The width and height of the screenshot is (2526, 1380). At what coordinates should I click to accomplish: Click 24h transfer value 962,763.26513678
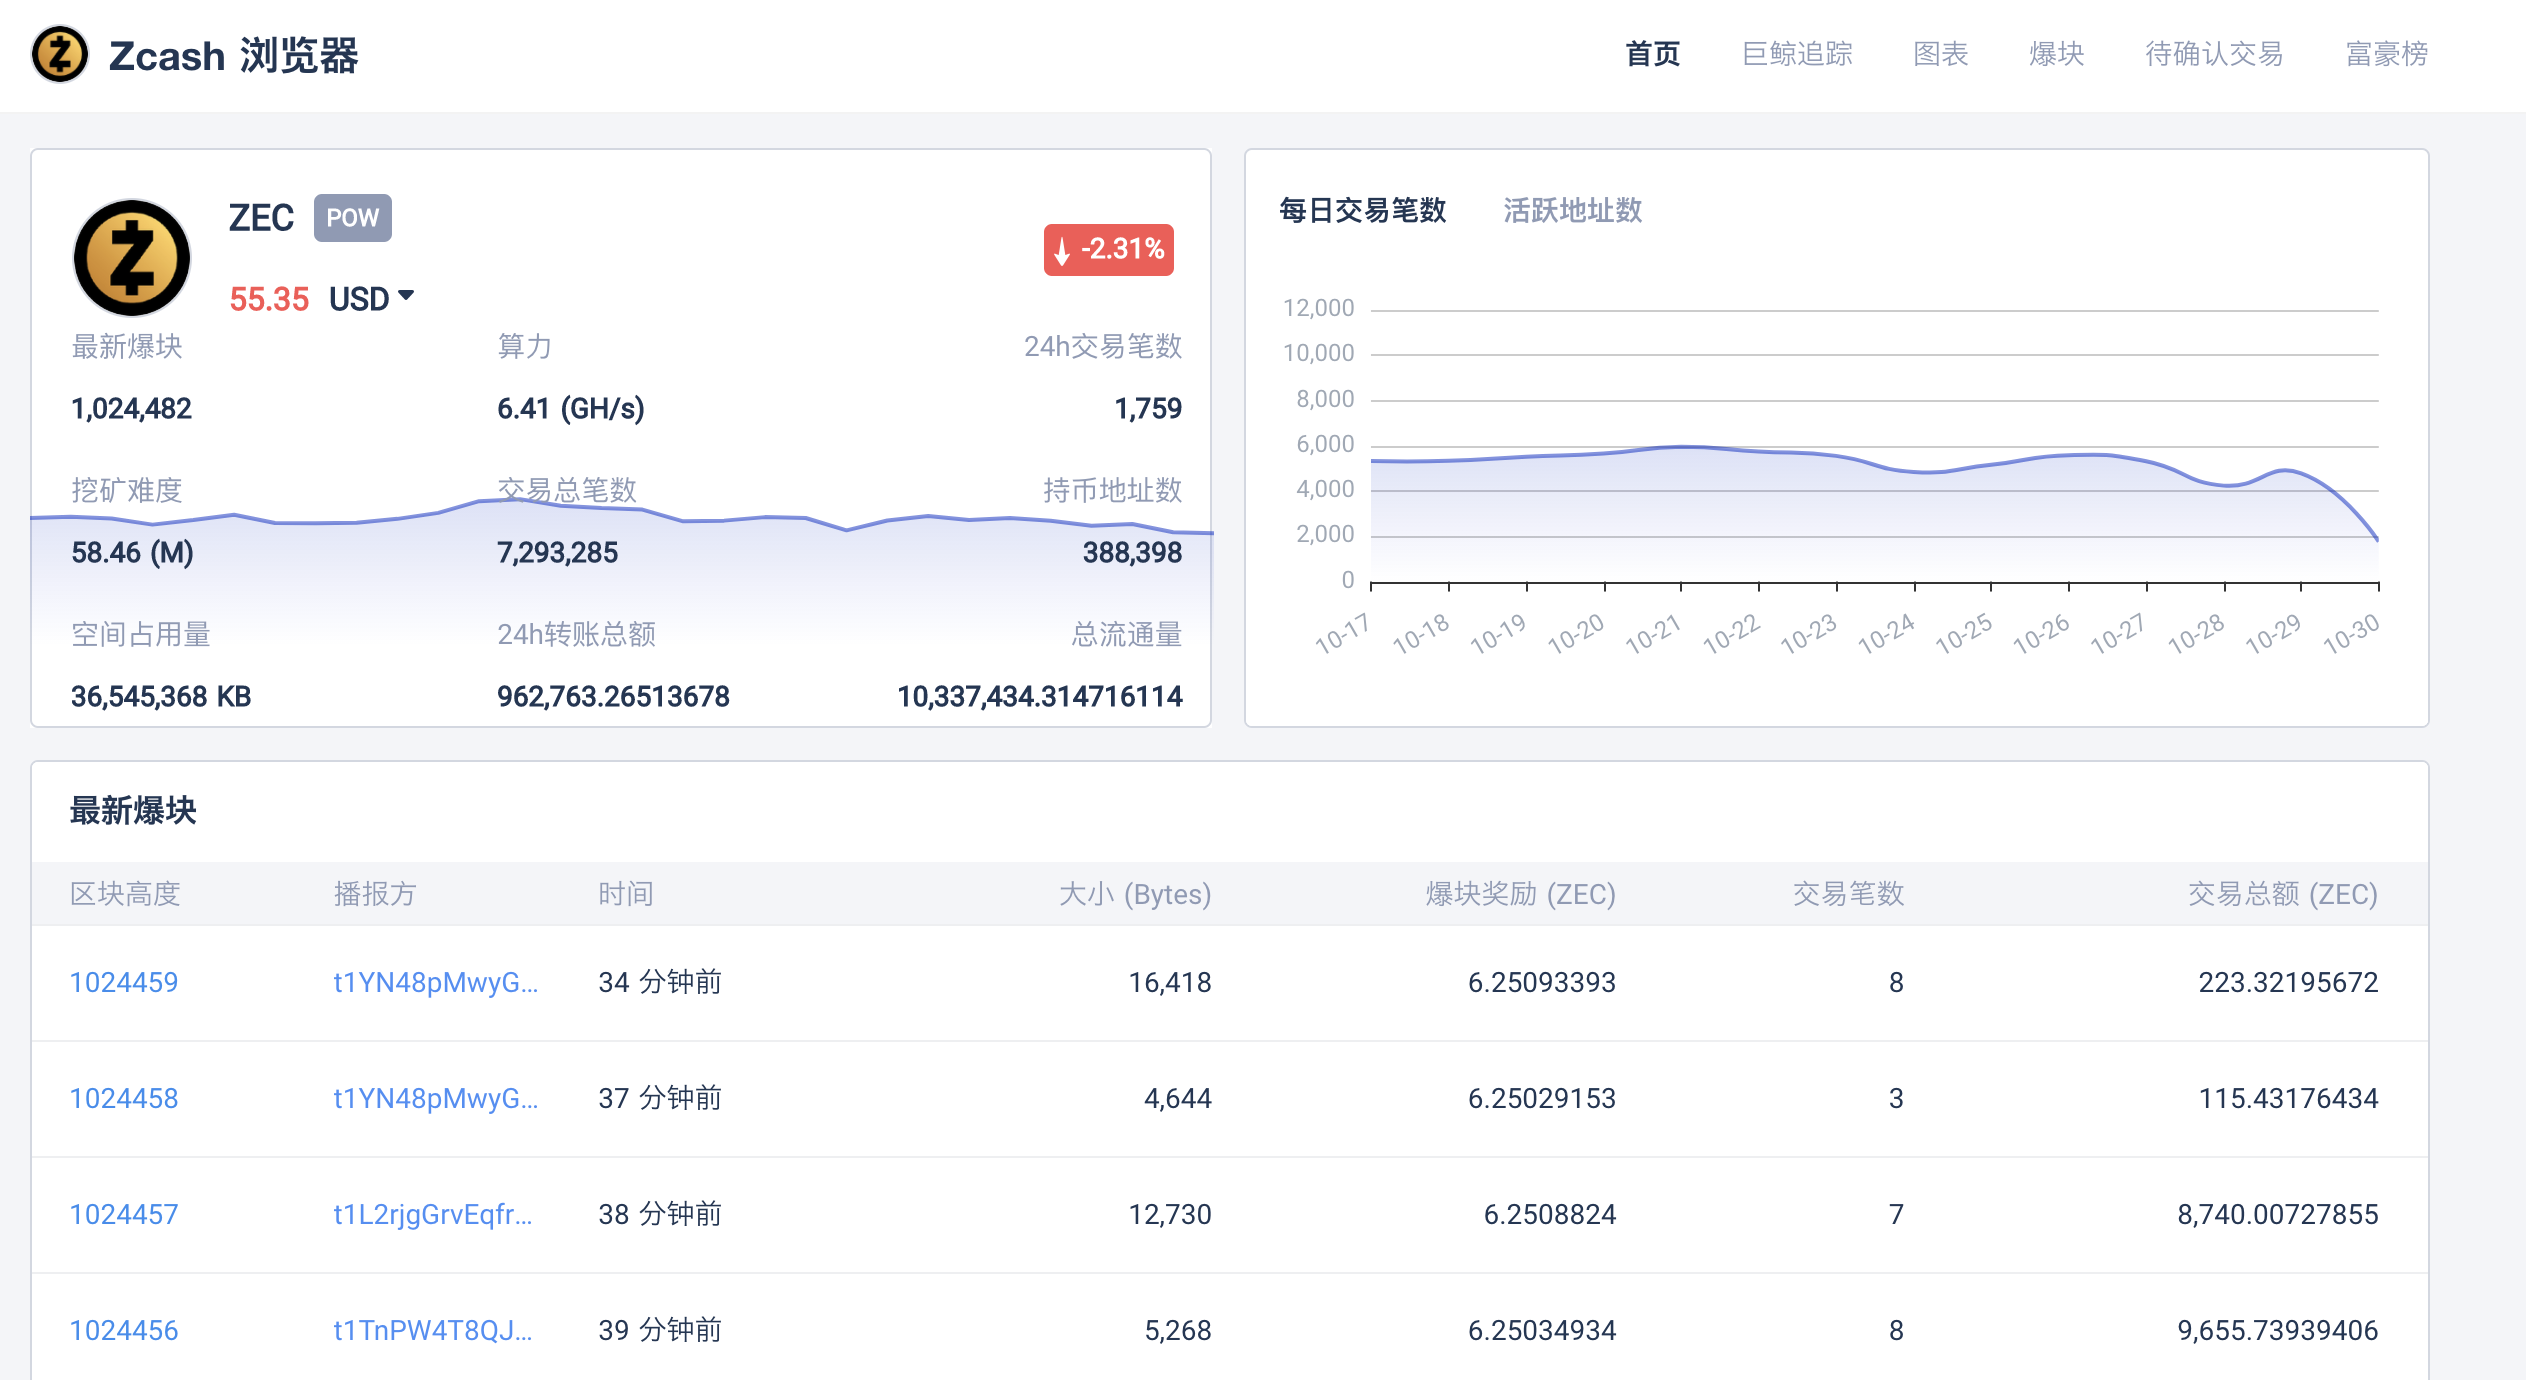(614, 696)
